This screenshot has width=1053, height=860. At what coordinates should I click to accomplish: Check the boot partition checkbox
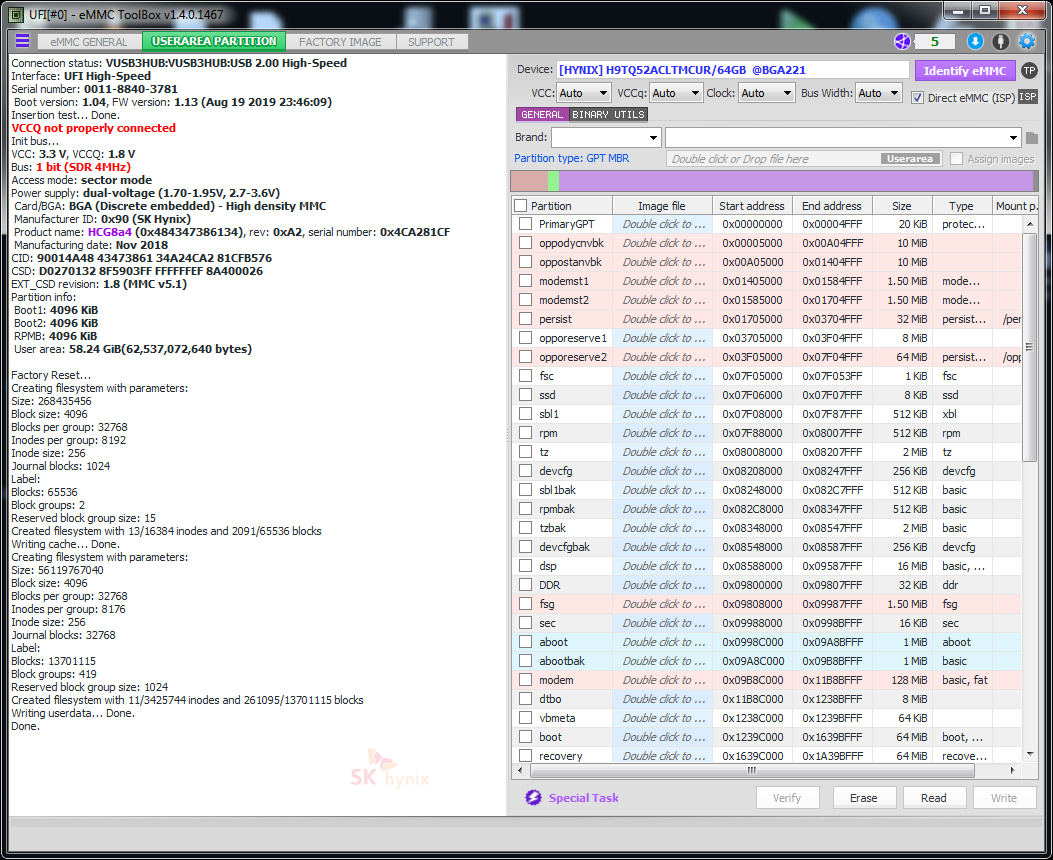526,737
